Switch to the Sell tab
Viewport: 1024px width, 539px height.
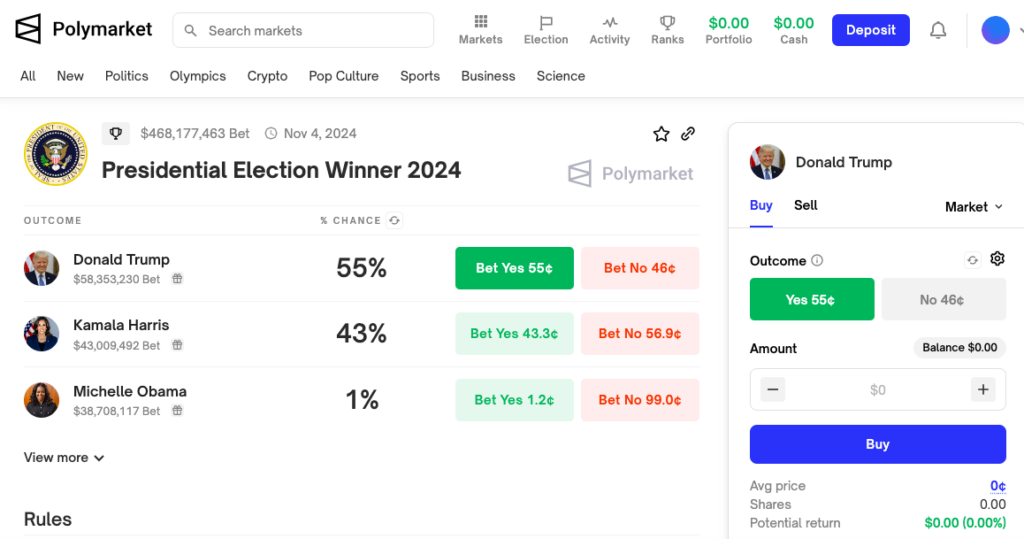pos(805,205)
